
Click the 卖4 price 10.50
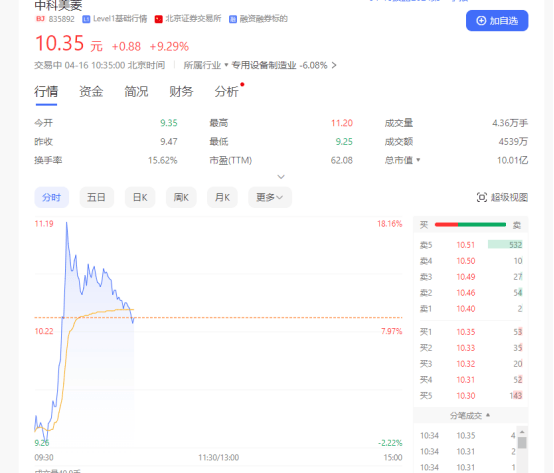click(466, 261)
